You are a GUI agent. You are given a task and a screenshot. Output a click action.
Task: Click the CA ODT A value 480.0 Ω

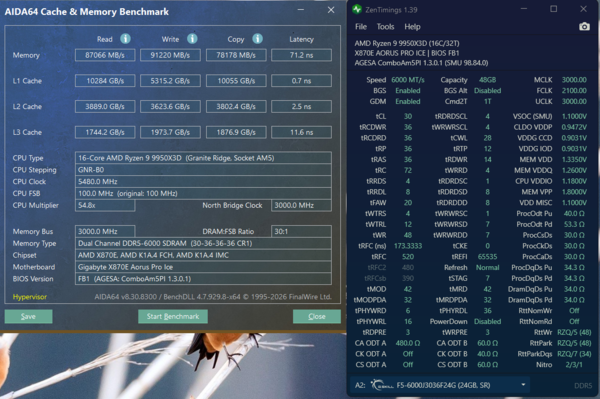tap(408, 343)
